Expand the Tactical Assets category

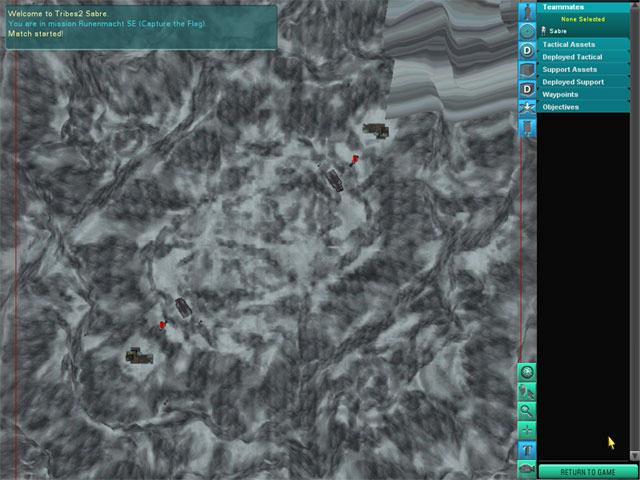click(584, 44)
